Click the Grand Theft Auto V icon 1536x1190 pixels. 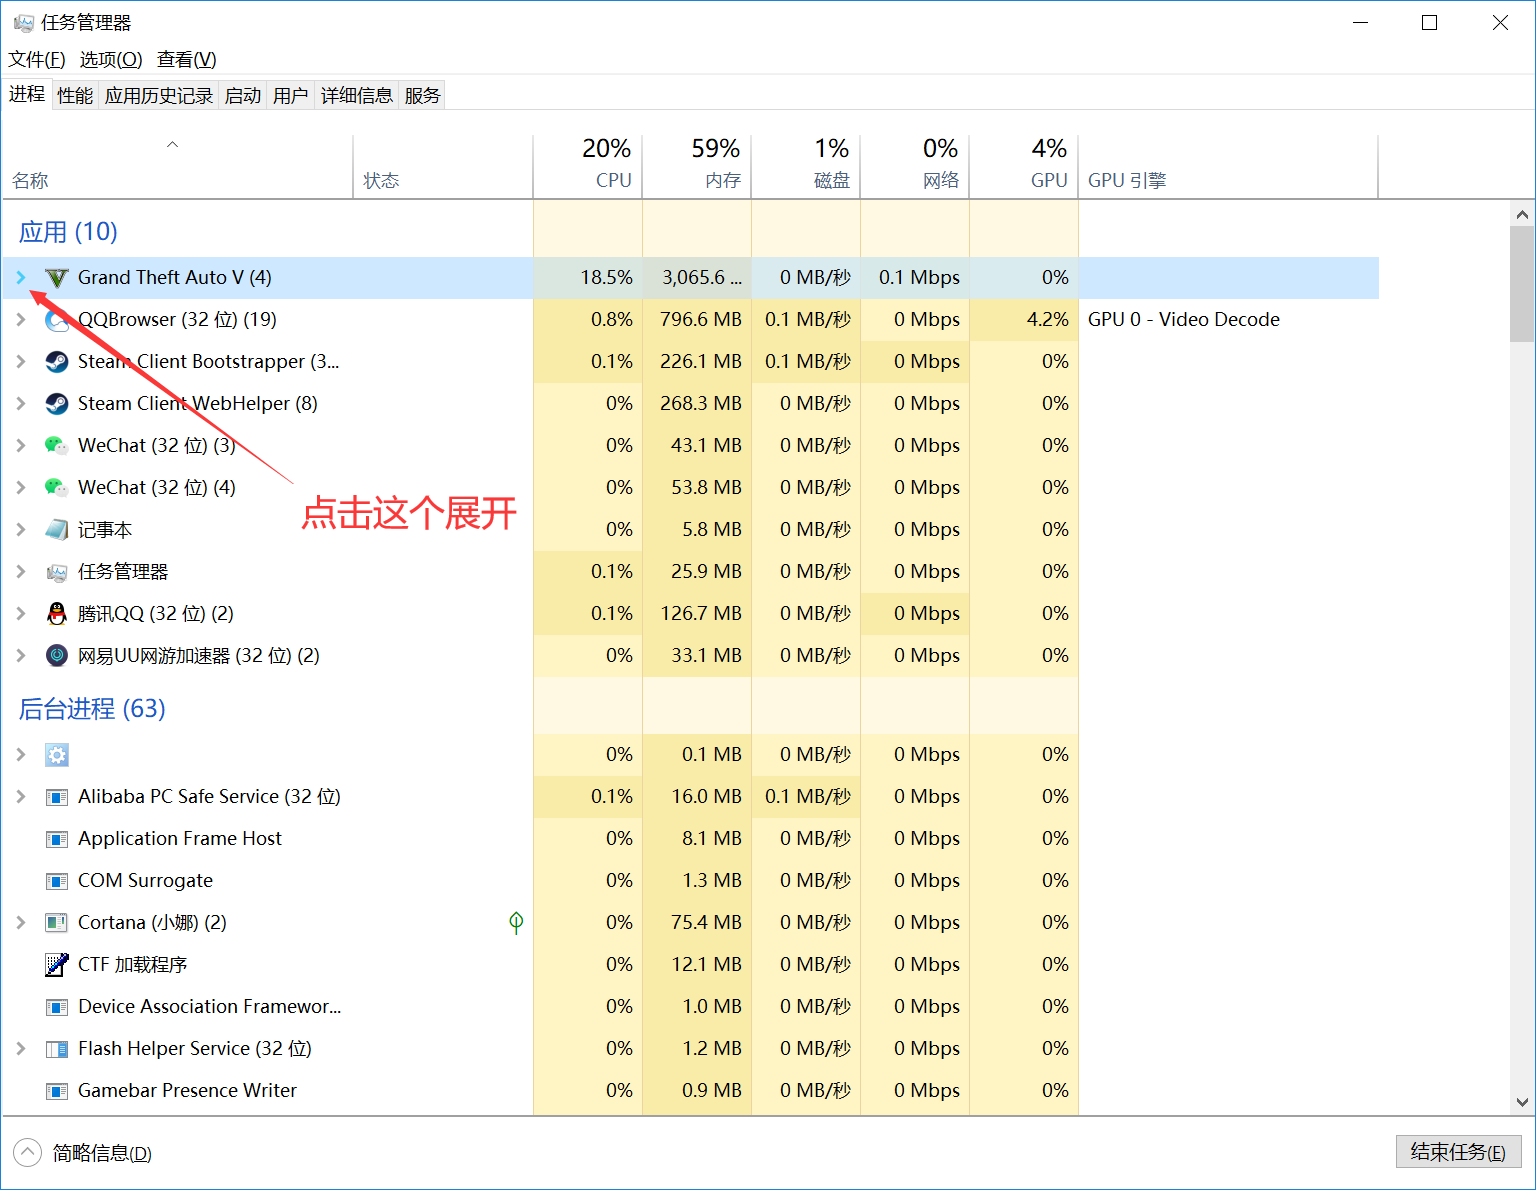[x=57, y=278]
